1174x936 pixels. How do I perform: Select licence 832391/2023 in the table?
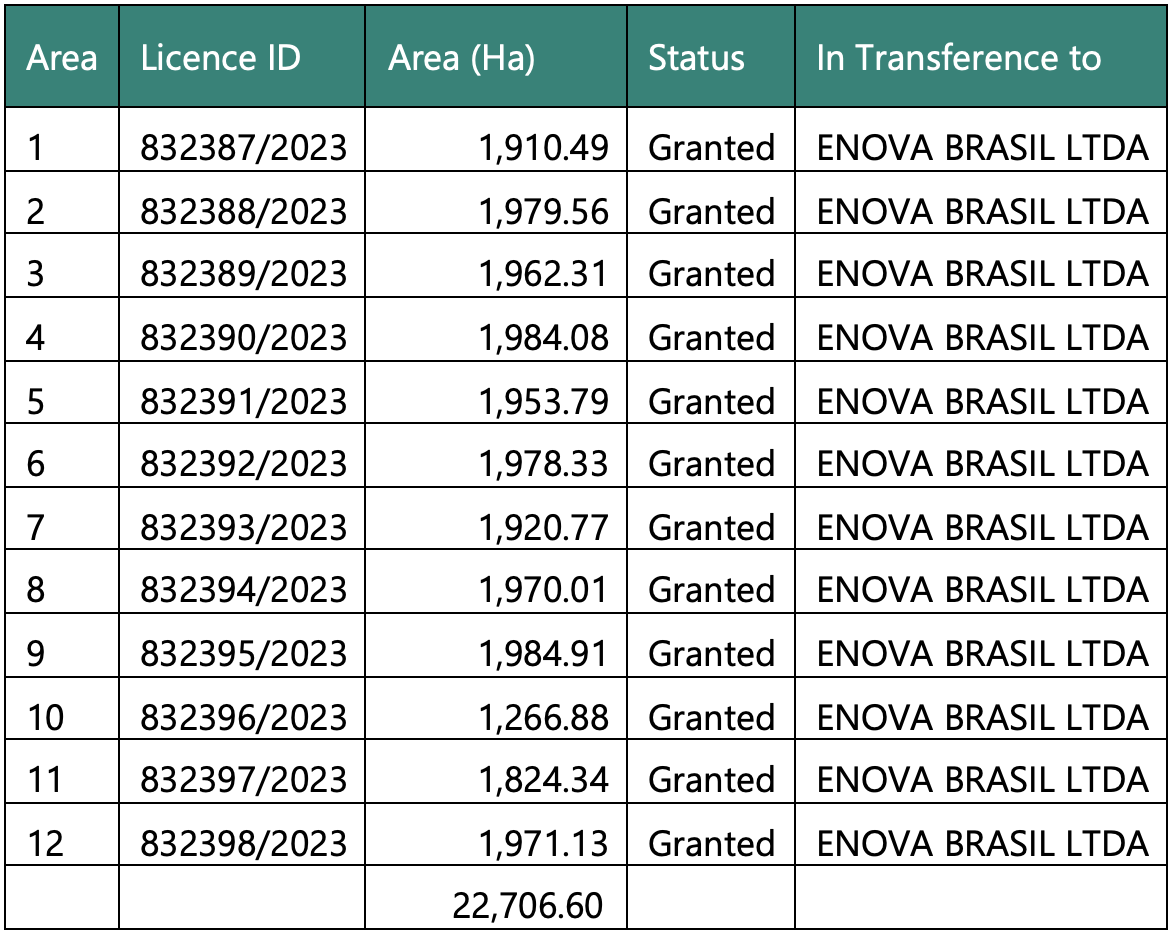[243, 401]
